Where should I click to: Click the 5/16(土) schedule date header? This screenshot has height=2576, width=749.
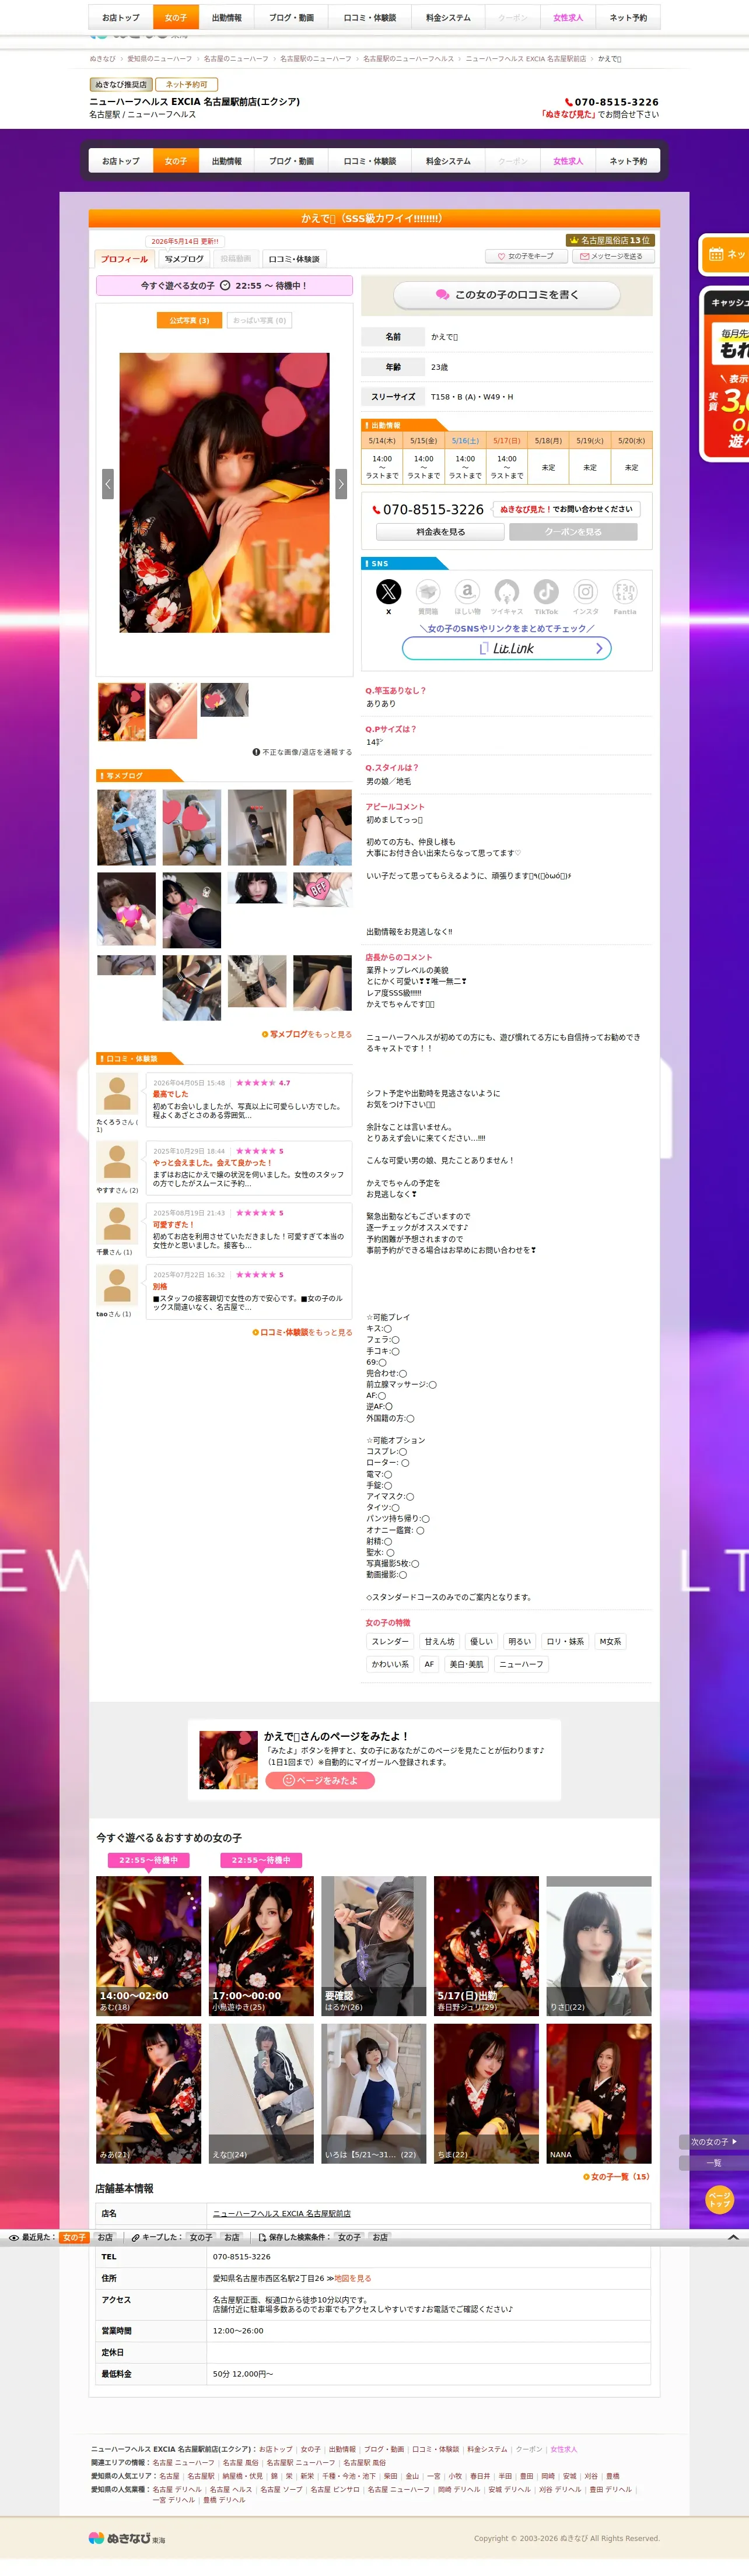coord(465,440)
